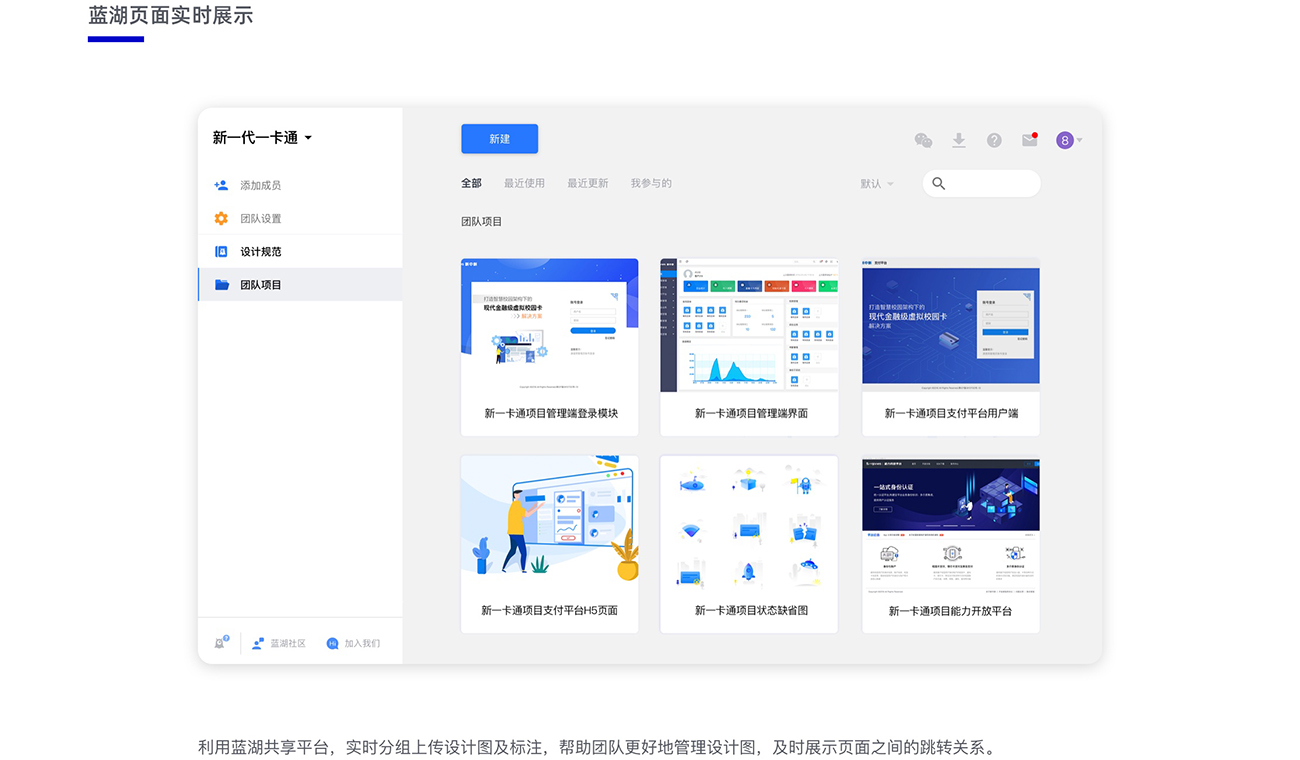Image resolution: width=1300 pixels, height=760 pixels.
Task: Click the 设计规范 book icon
Action: pos(221,252)
